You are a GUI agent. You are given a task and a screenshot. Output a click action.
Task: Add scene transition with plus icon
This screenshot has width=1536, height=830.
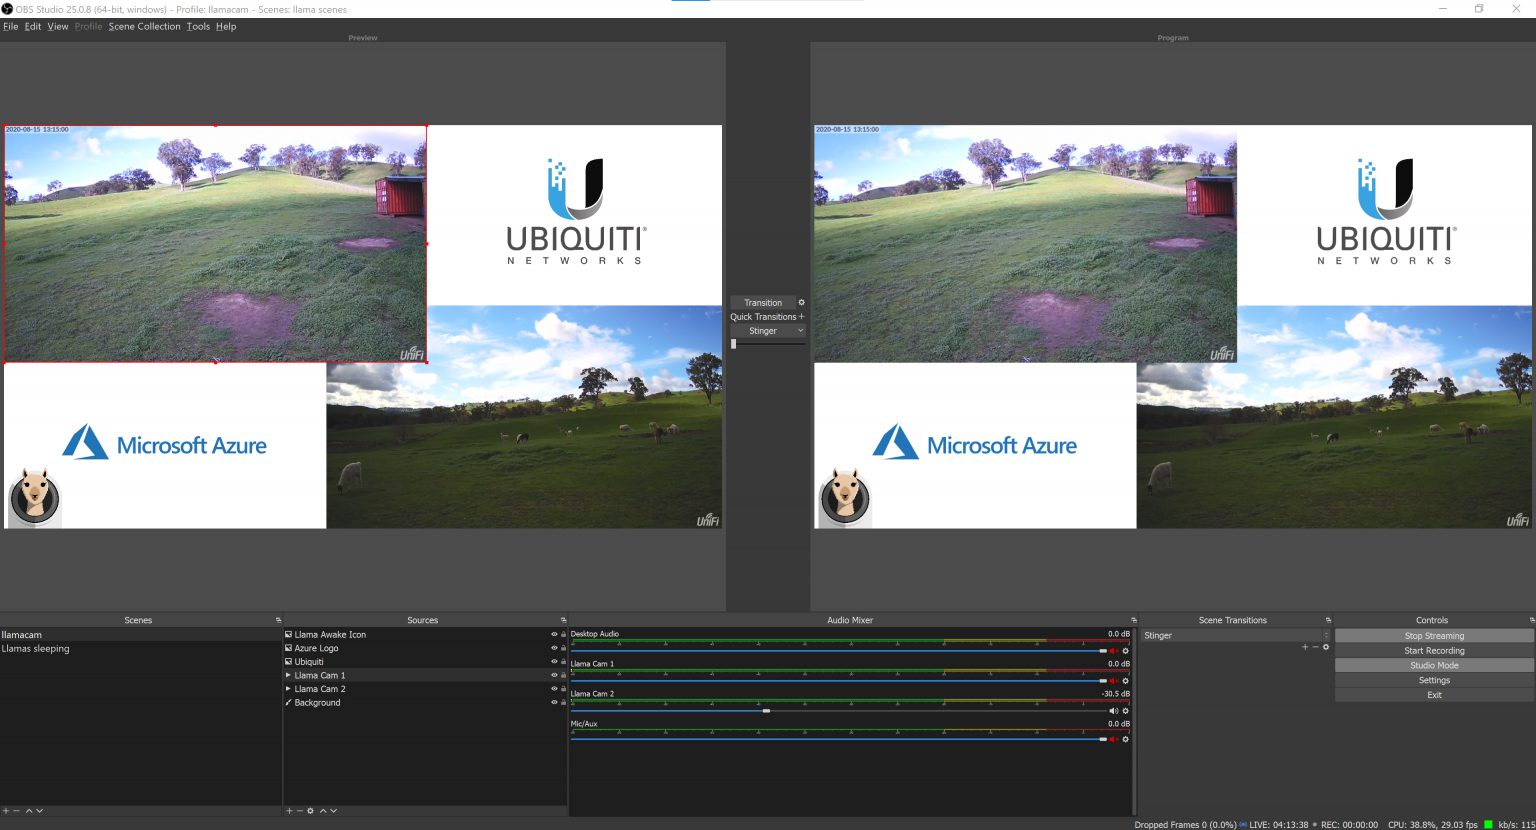[1304, 647]
